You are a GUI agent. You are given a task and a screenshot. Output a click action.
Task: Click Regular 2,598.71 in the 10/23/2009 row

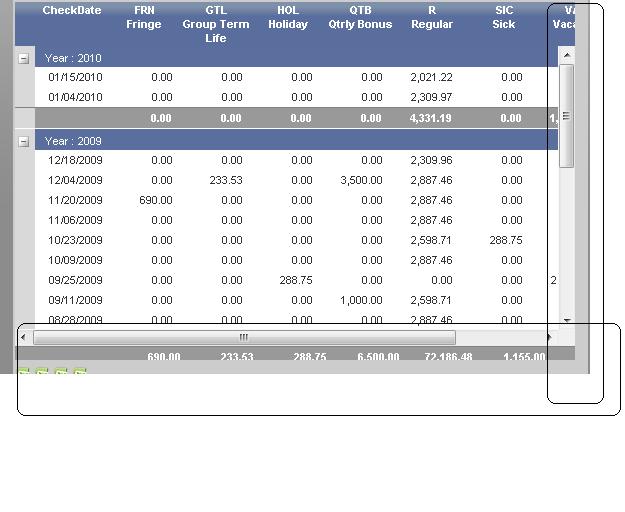click(432, 240)
